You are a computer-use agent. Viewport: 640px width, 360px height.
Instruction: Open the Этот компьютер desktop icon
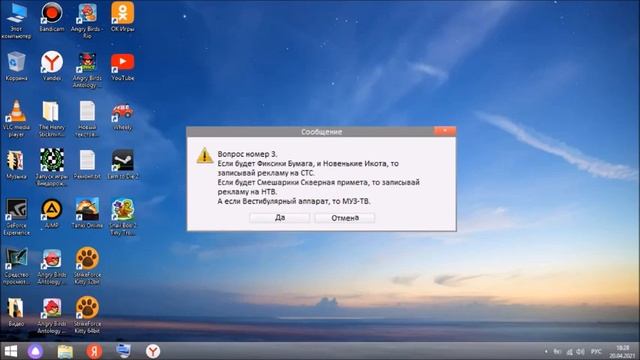pyautogui.click(x=16, y=20)
